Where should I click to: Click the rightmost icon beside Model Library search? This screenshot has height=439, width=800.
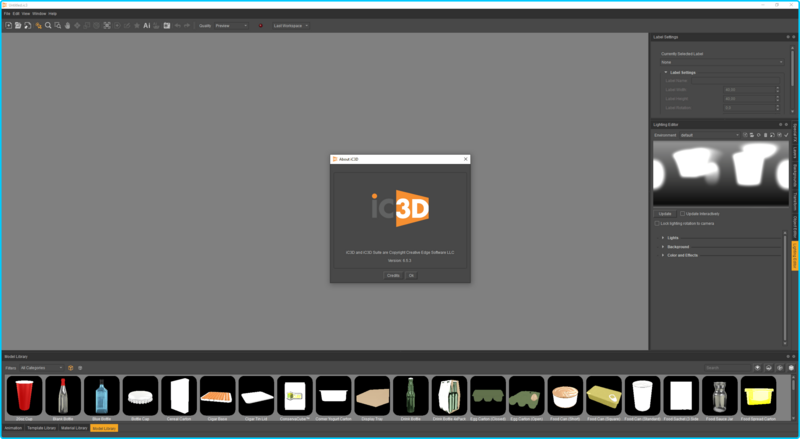tap(791, 368)
